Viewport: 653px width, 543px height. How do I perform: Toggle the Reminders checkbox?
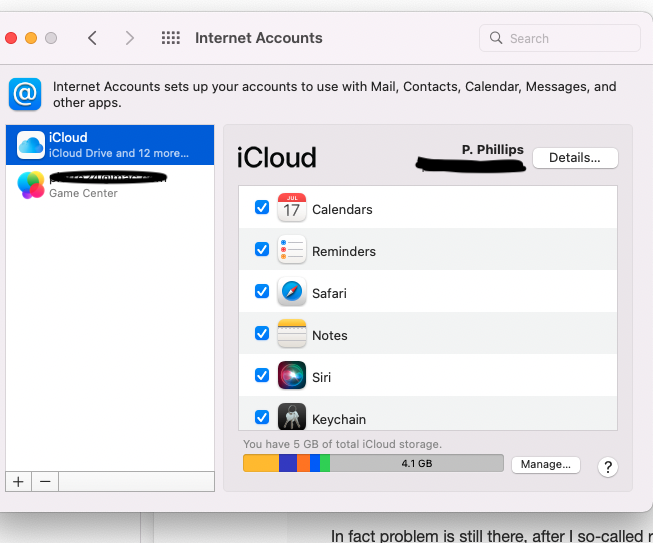pos(262,249)
